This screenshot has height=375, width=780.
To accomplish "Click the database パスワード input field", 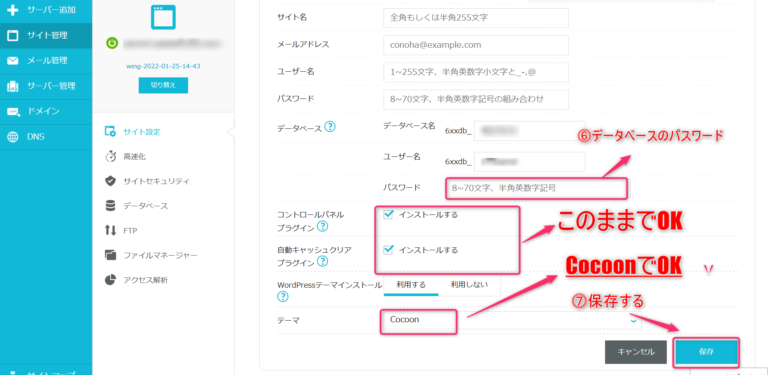I will 536,188.
